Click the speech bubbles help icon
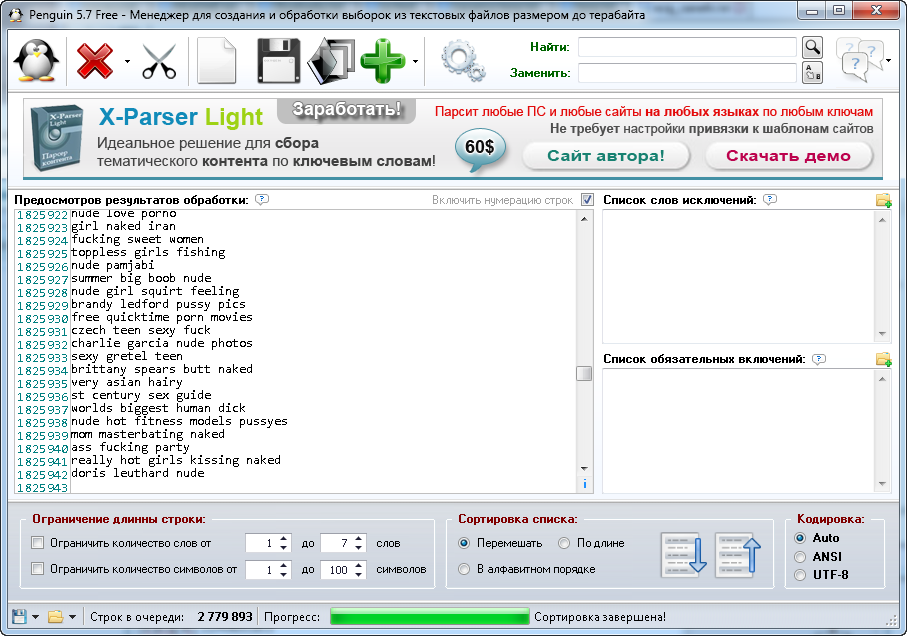 (x=860, y=60)
